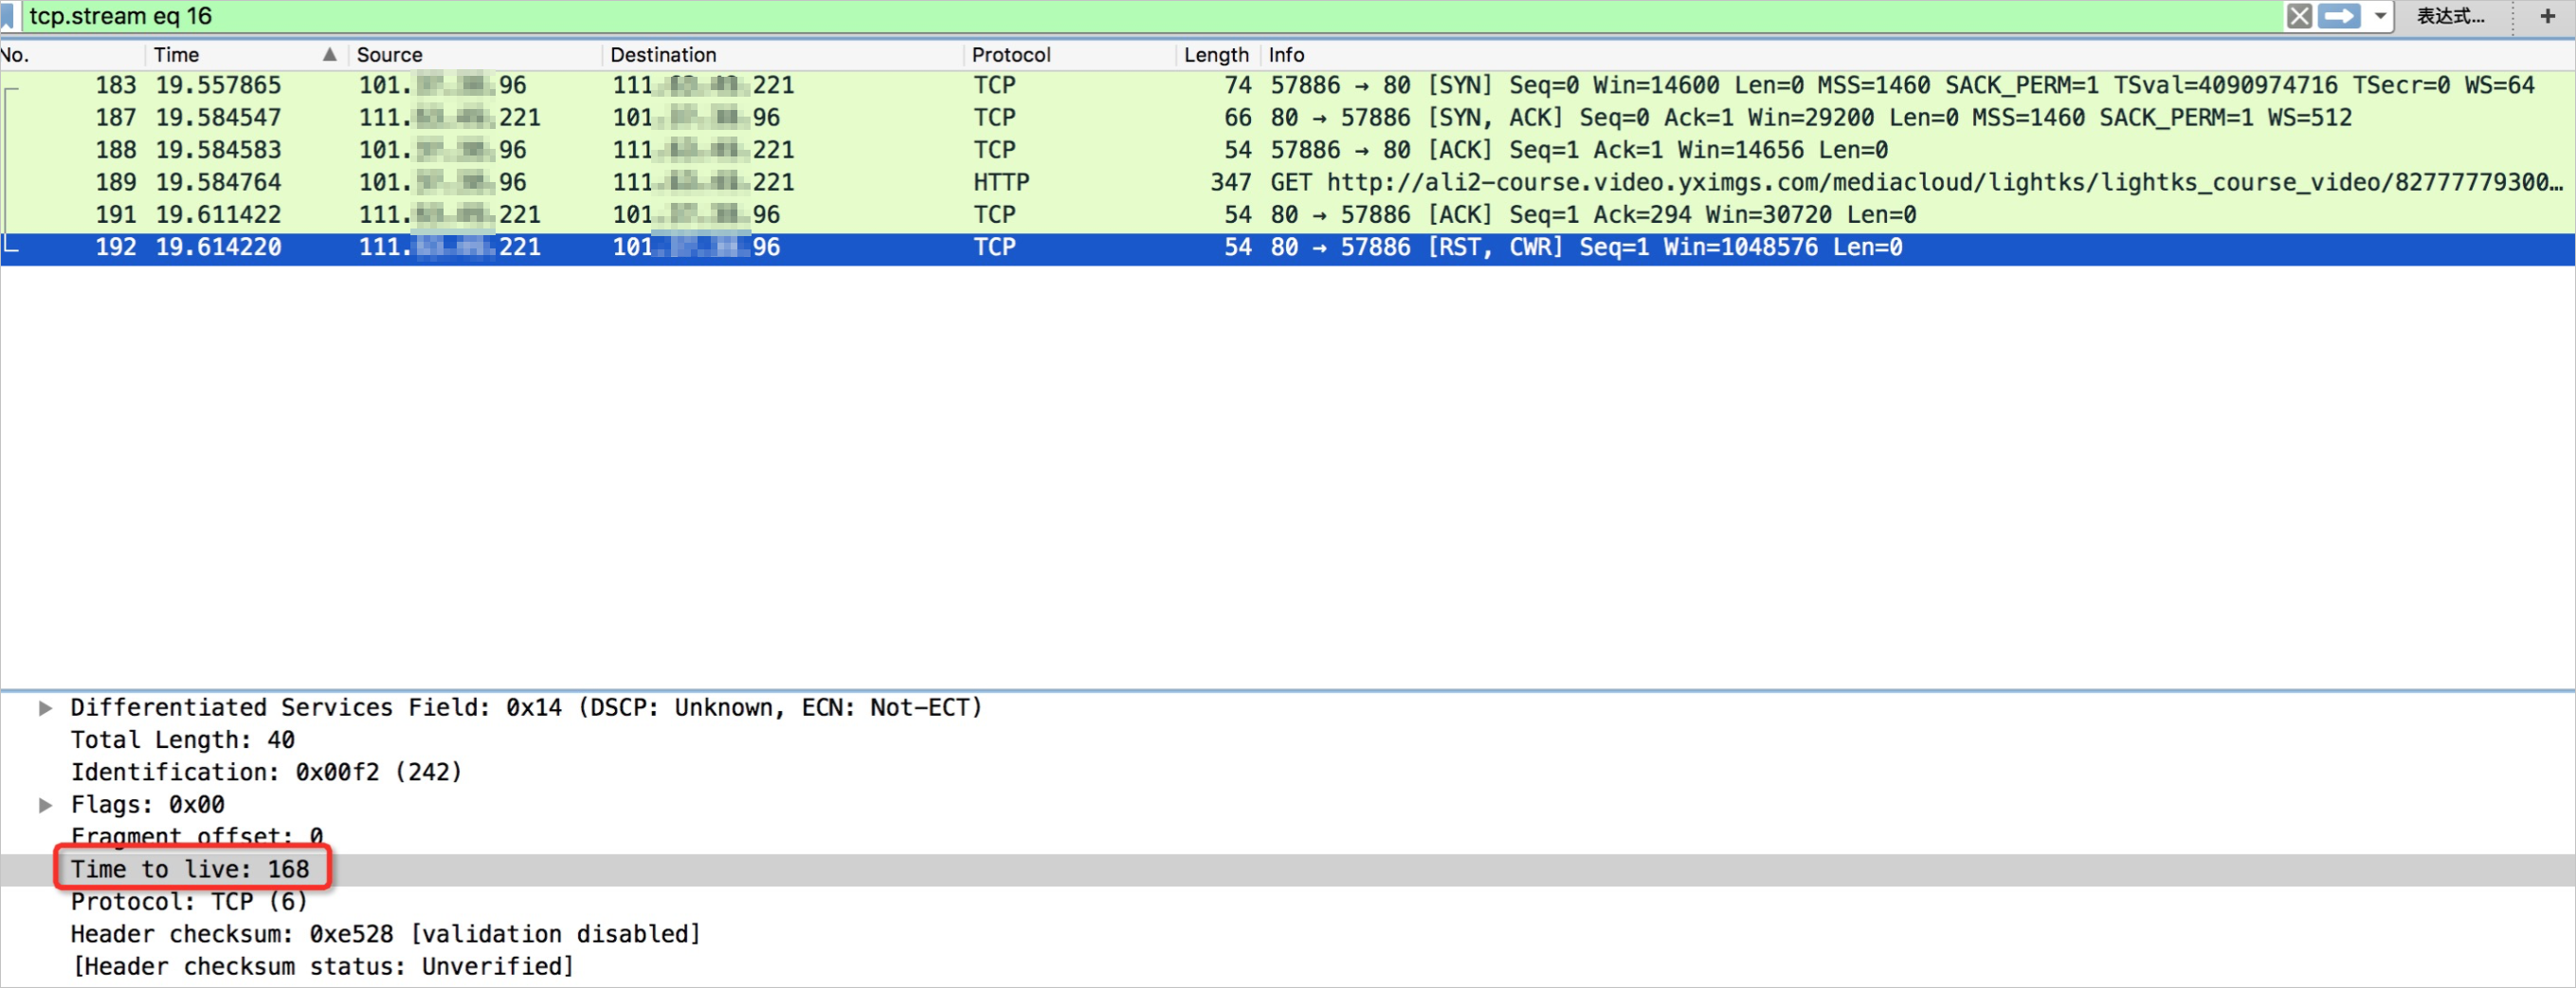
Task: Click HTTP protocol cell of packet 189
Action: coord(1001,183)
